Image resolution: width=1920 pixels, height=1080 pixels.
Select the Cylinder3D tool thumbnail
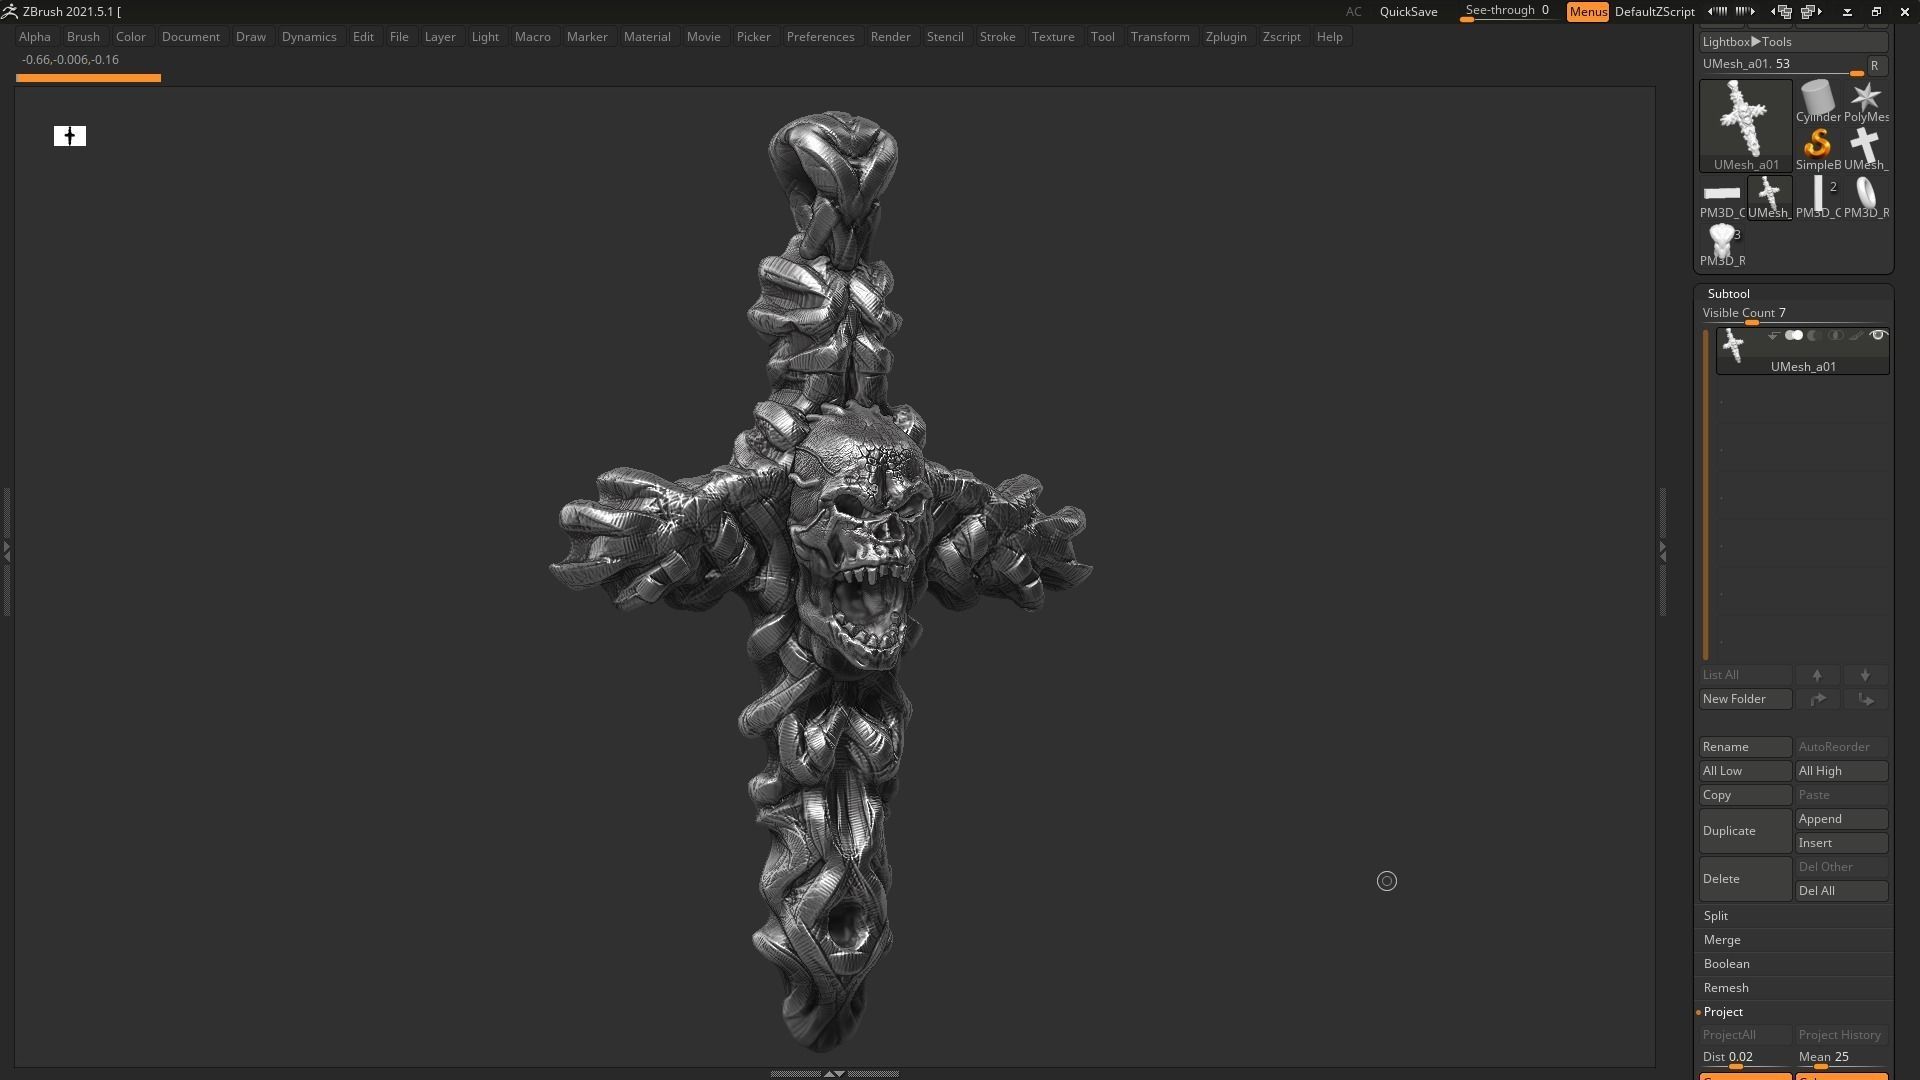pyautogui.click(x=1818, y=102)
